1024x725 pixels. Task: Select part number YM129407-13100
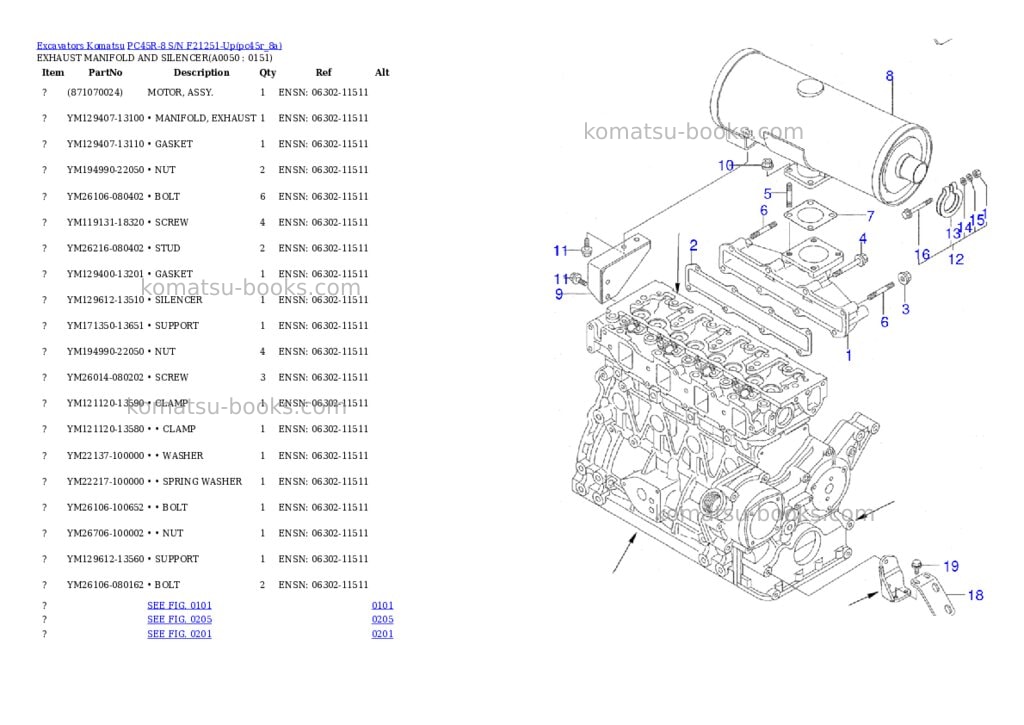(105, 118)
